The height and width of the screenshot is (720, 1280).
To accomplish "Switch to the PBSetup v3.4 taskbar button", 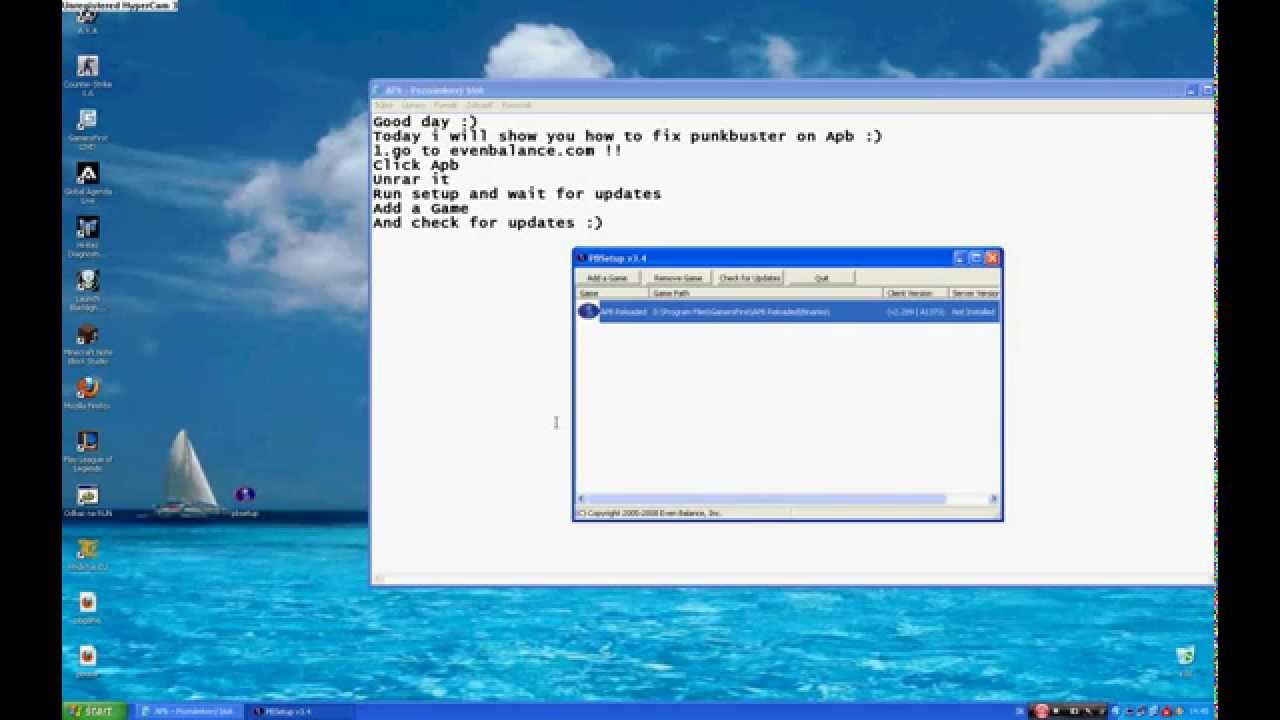I will (x=298, y=711).
